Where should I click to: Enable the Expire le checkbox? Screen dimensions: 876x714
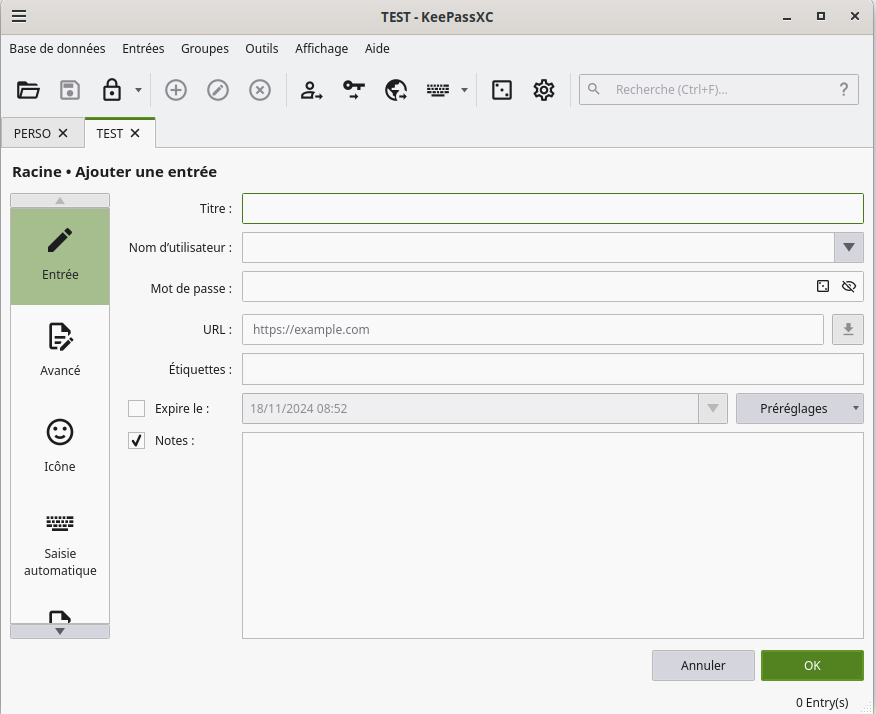137,408
